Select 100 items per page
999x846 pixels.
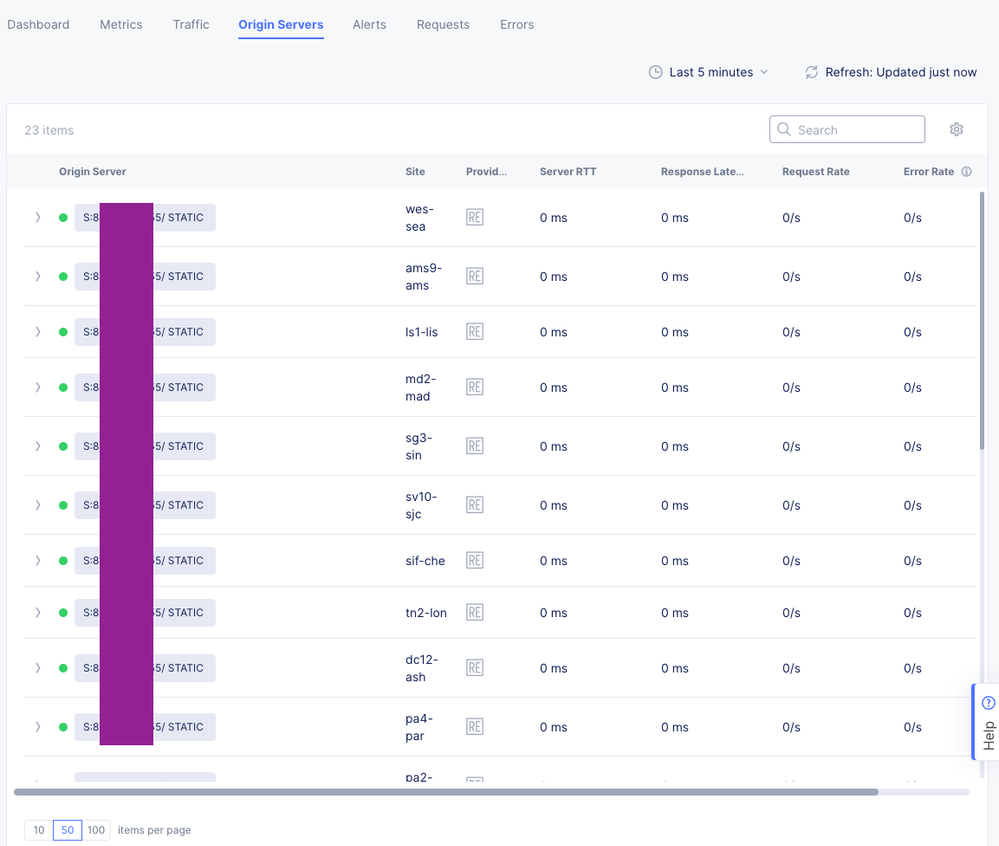[96, 830]
